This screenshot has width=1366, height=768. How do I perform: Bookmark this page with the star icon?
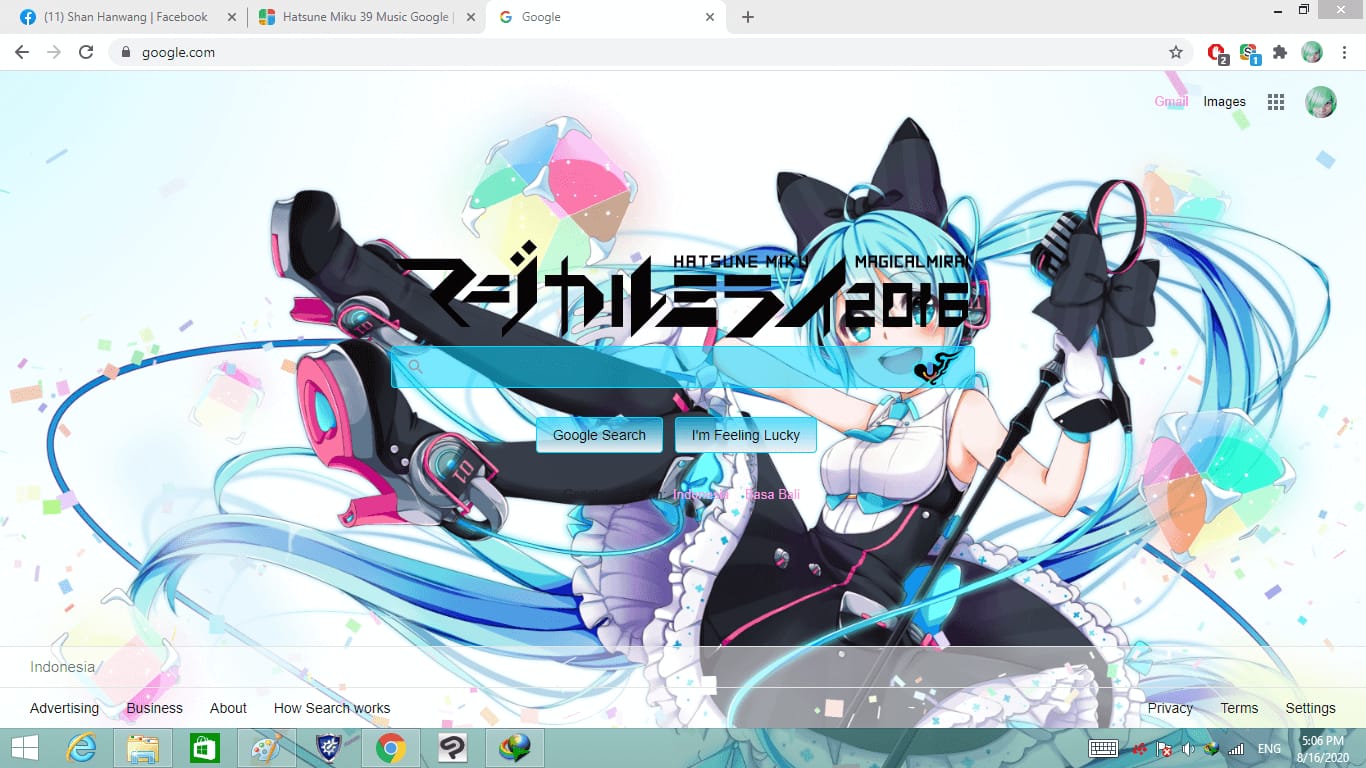click(x=1176, y=52)
